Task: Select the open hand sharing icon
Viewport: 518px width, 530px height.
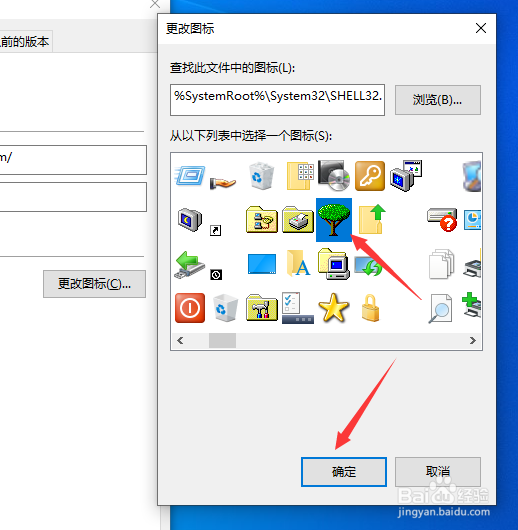Action: click(x=222, y=183)
